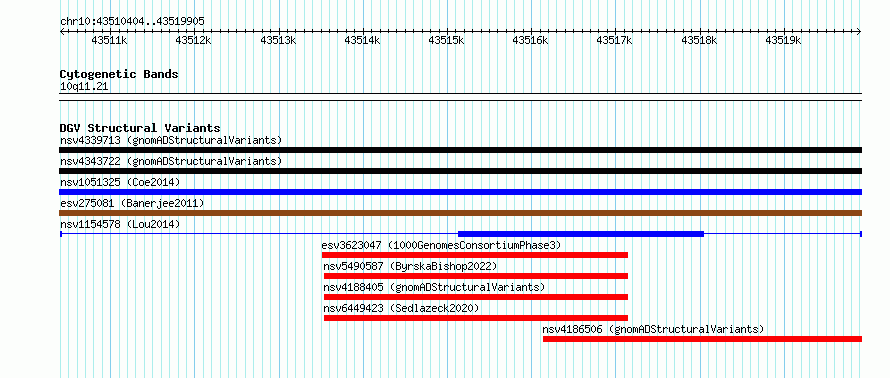Click the 43514k ruler tick label
The height and width of the screenshot is (378, 890).
362,41
